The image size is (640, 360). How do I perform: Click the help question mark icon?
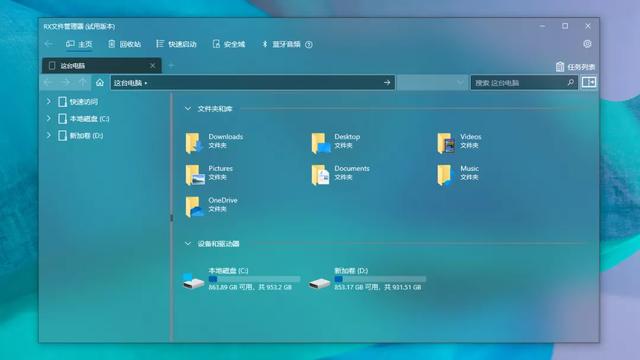point(309,44)
